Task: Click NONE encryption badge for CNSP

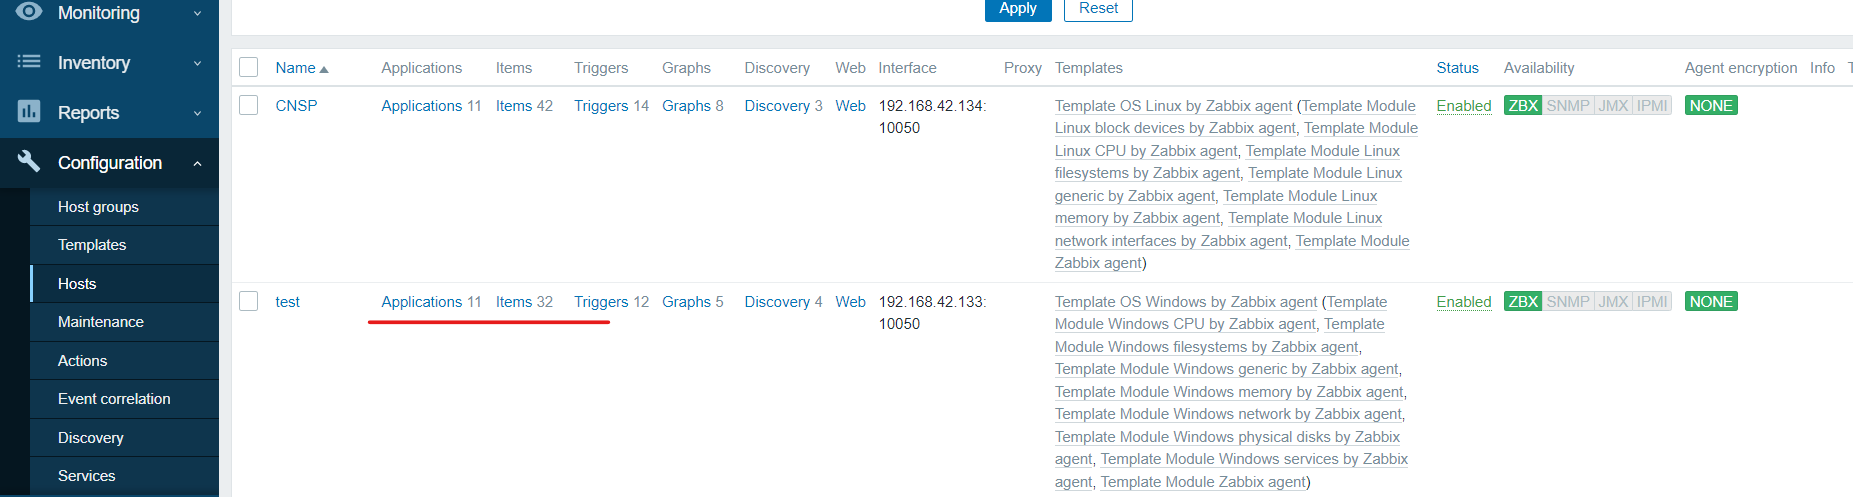Action: click(1711, 106)
